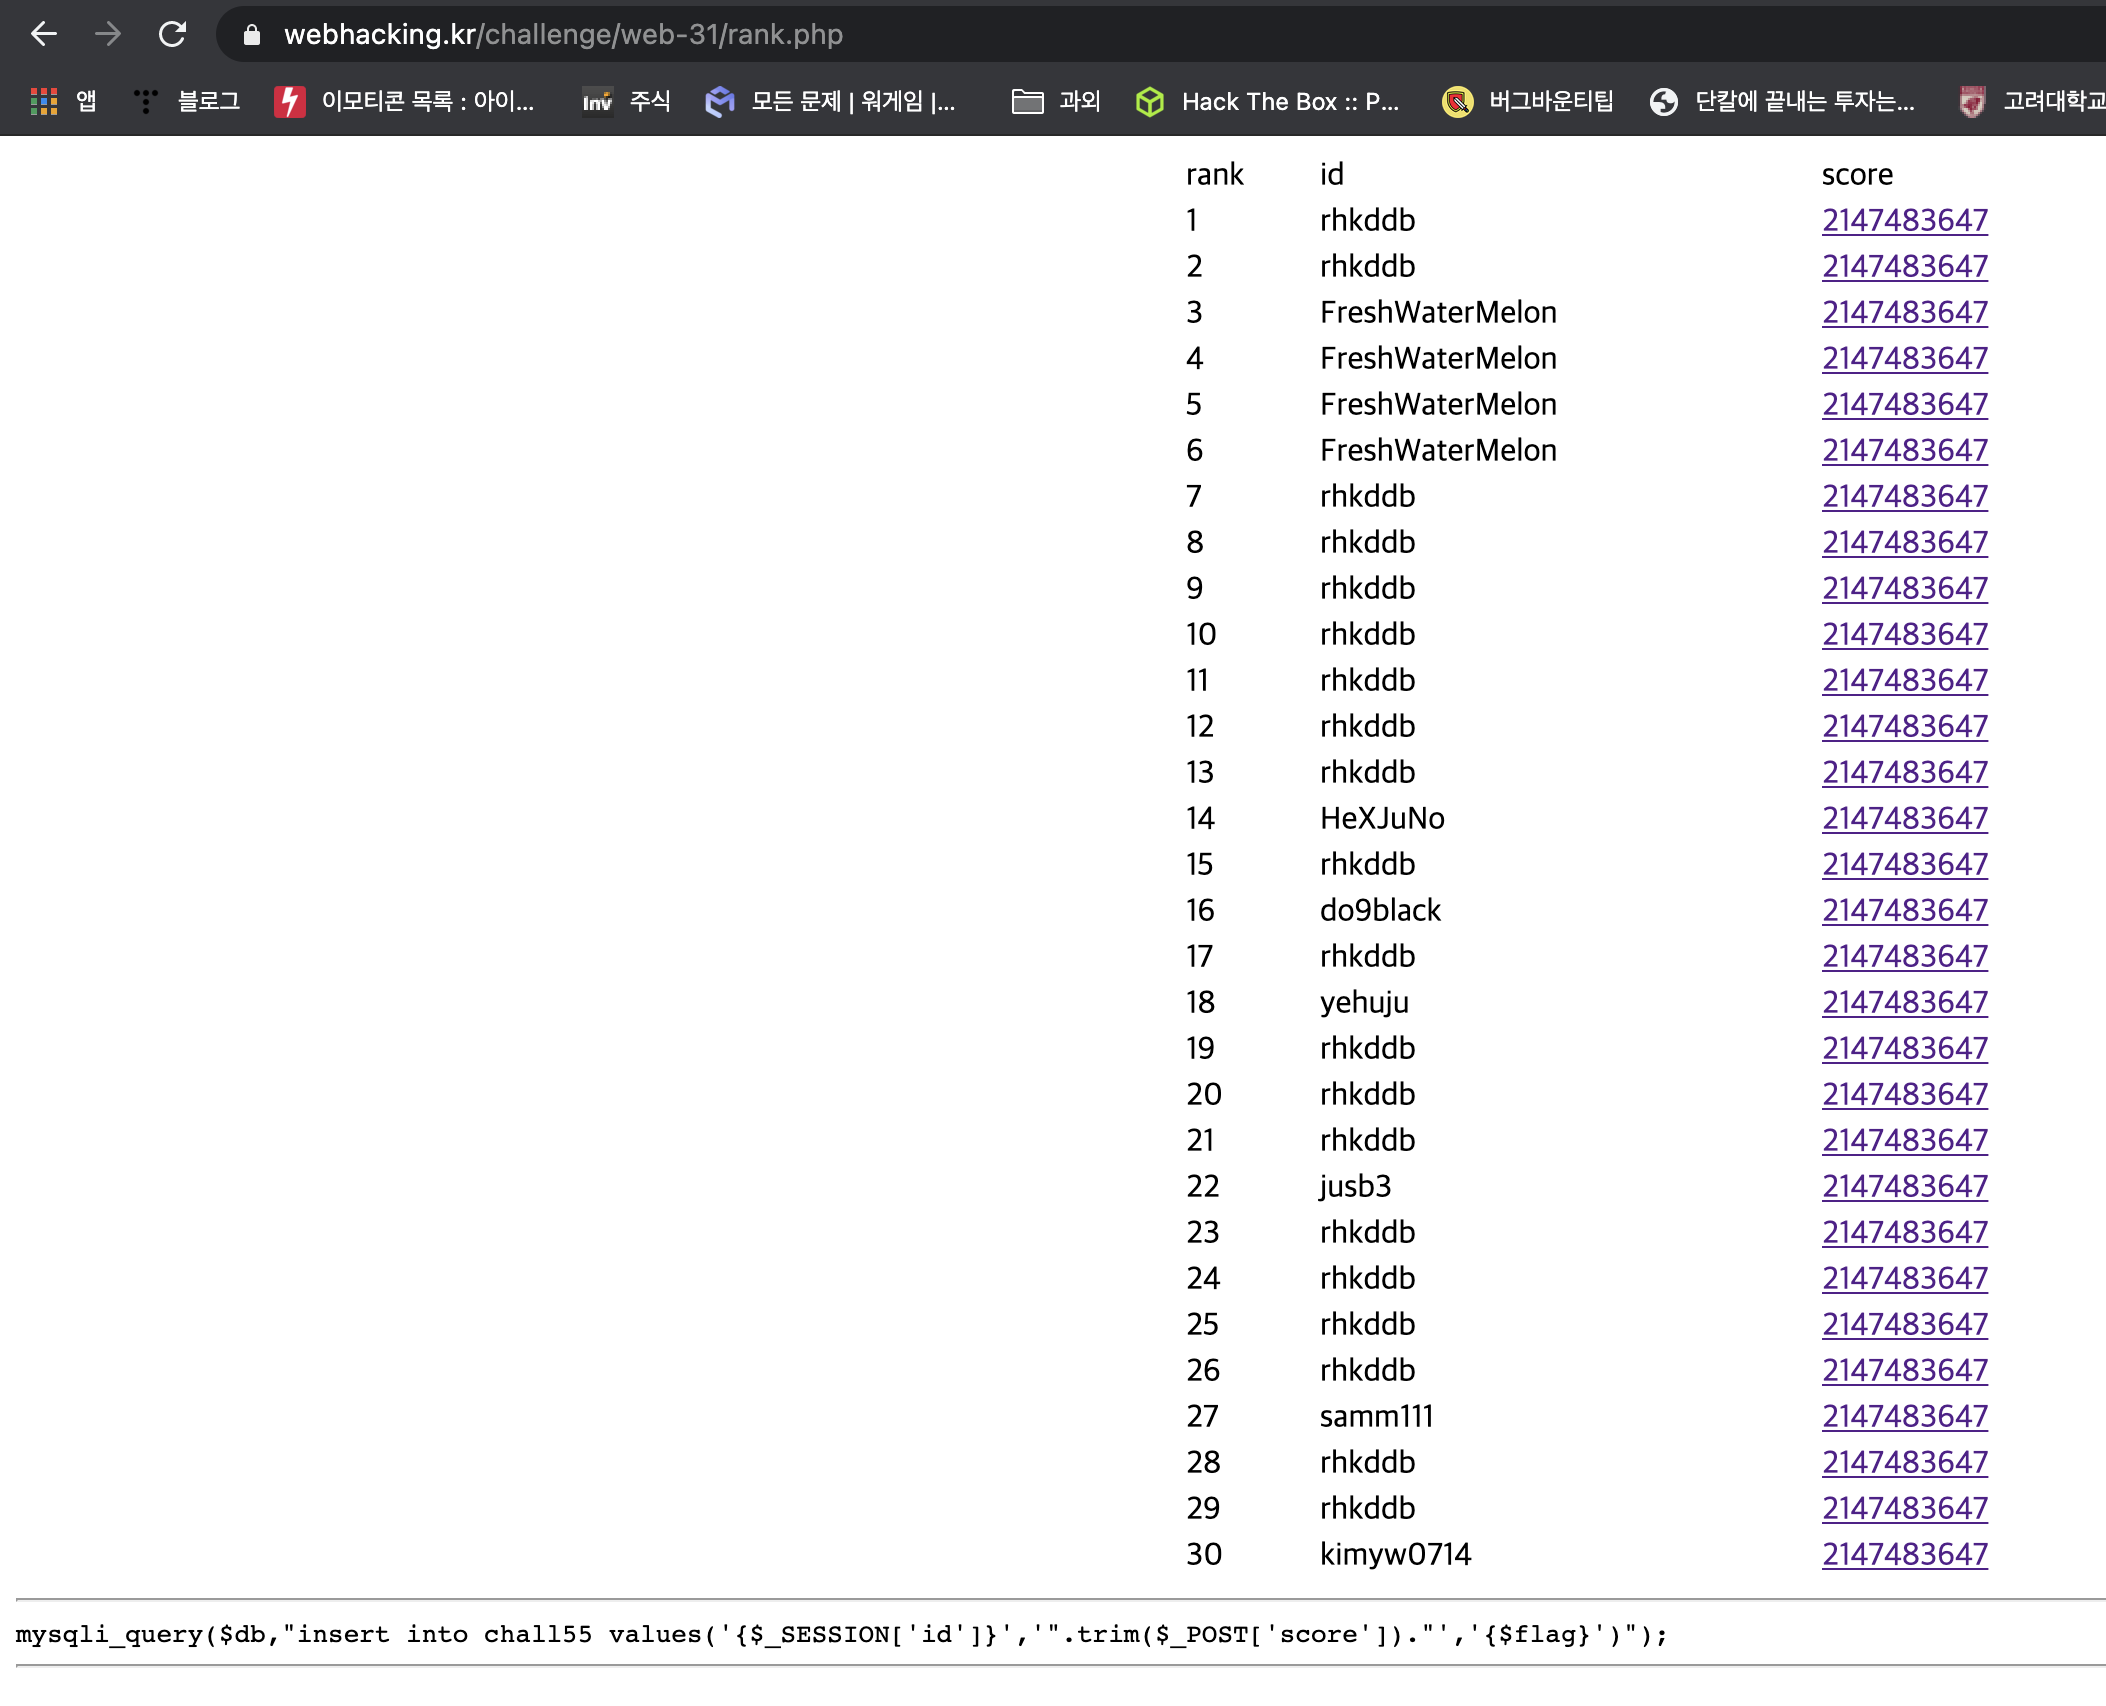
Task: Click the browser back arrow
Action: pyautogui.click(x=44, y=34)
